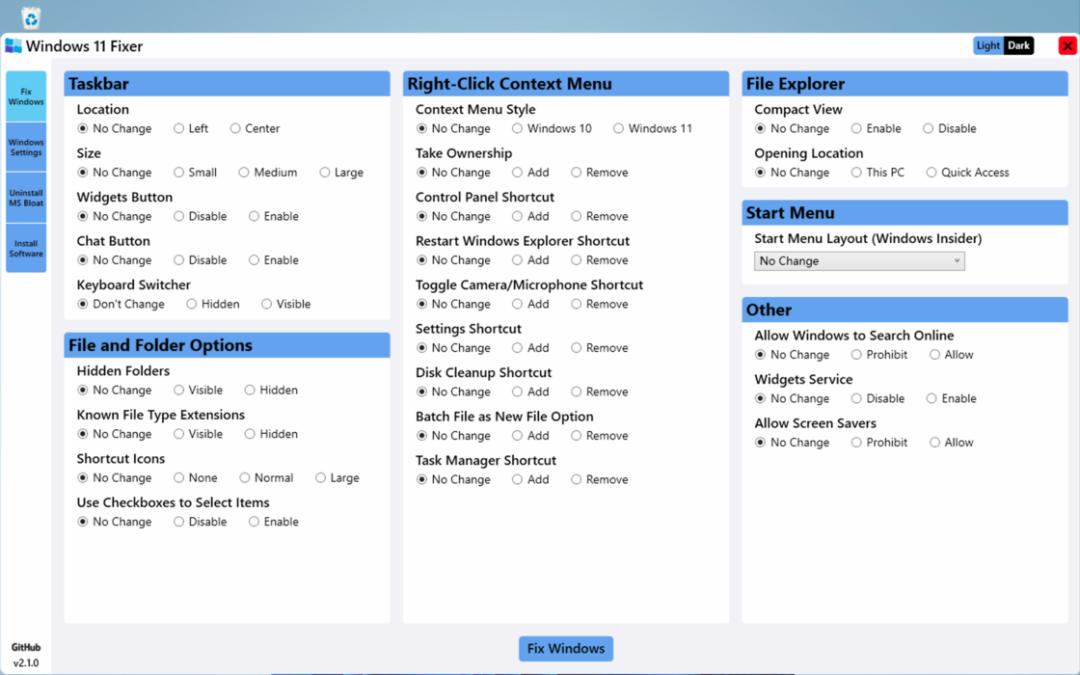1080x675 pixels.
Task: Prohibit Windows from searching online
Action: (880, 355)
